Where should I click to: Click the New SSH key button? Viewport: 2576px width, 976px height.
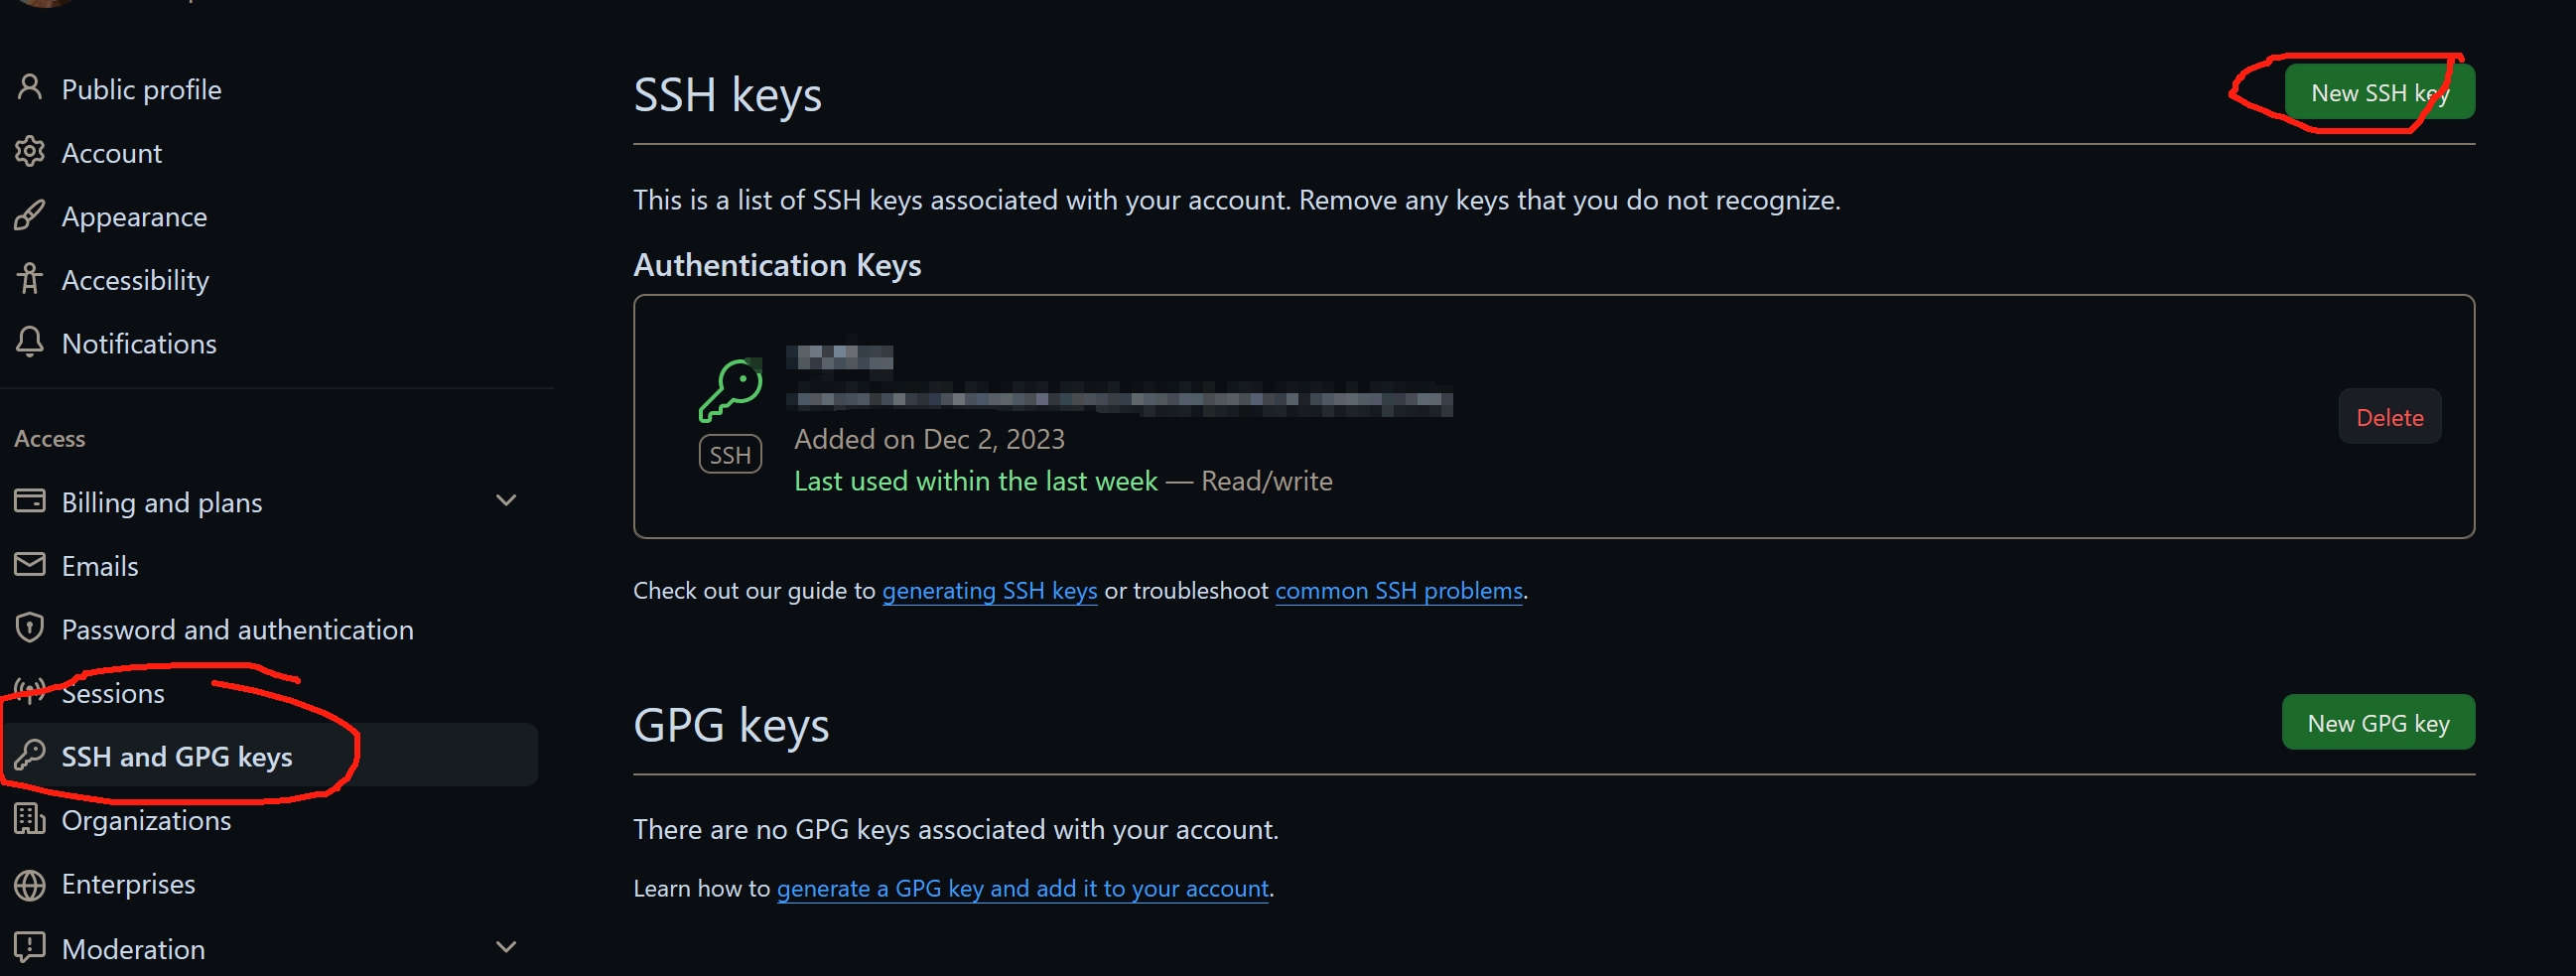click(2379, 92)
